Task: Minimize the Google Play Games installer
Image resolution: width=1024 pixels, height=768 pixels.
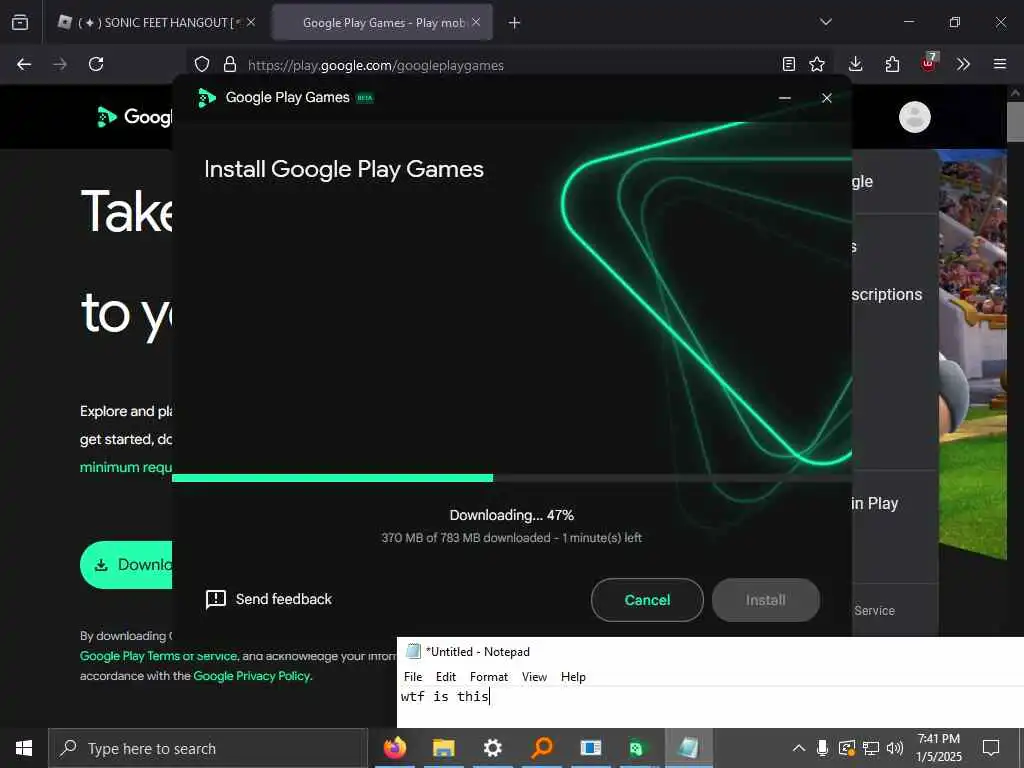Action: coord(785,98)
